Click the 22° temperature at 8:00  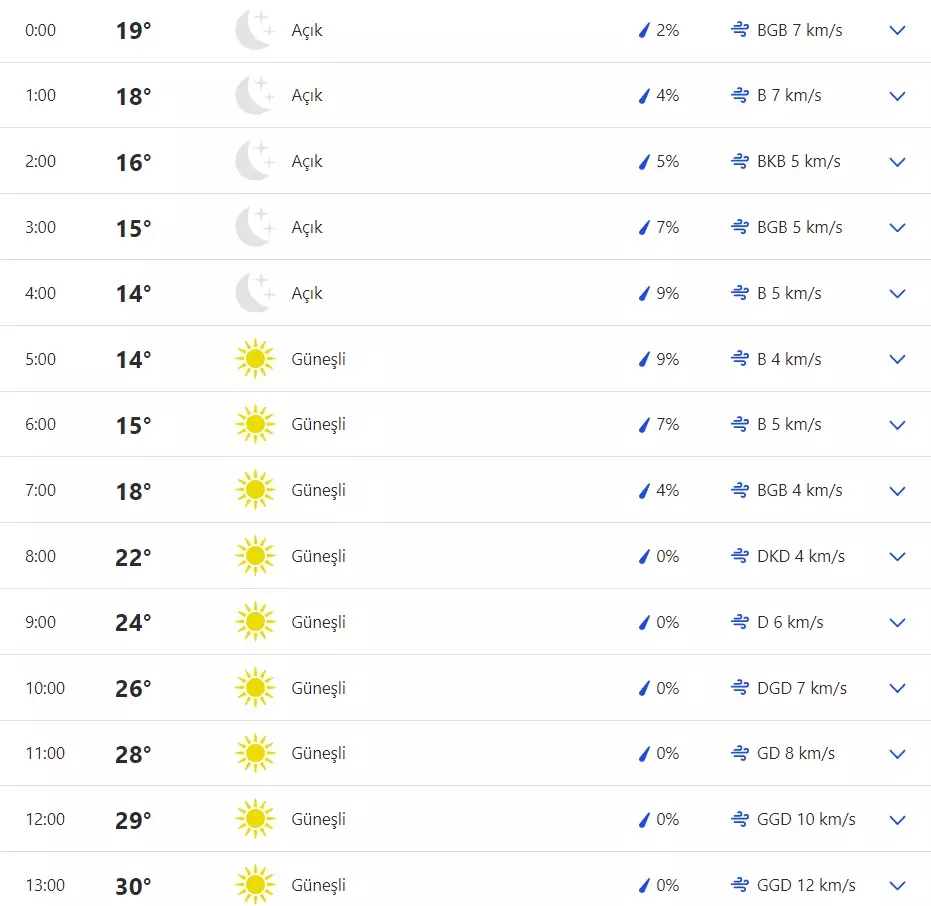[133, 557]
